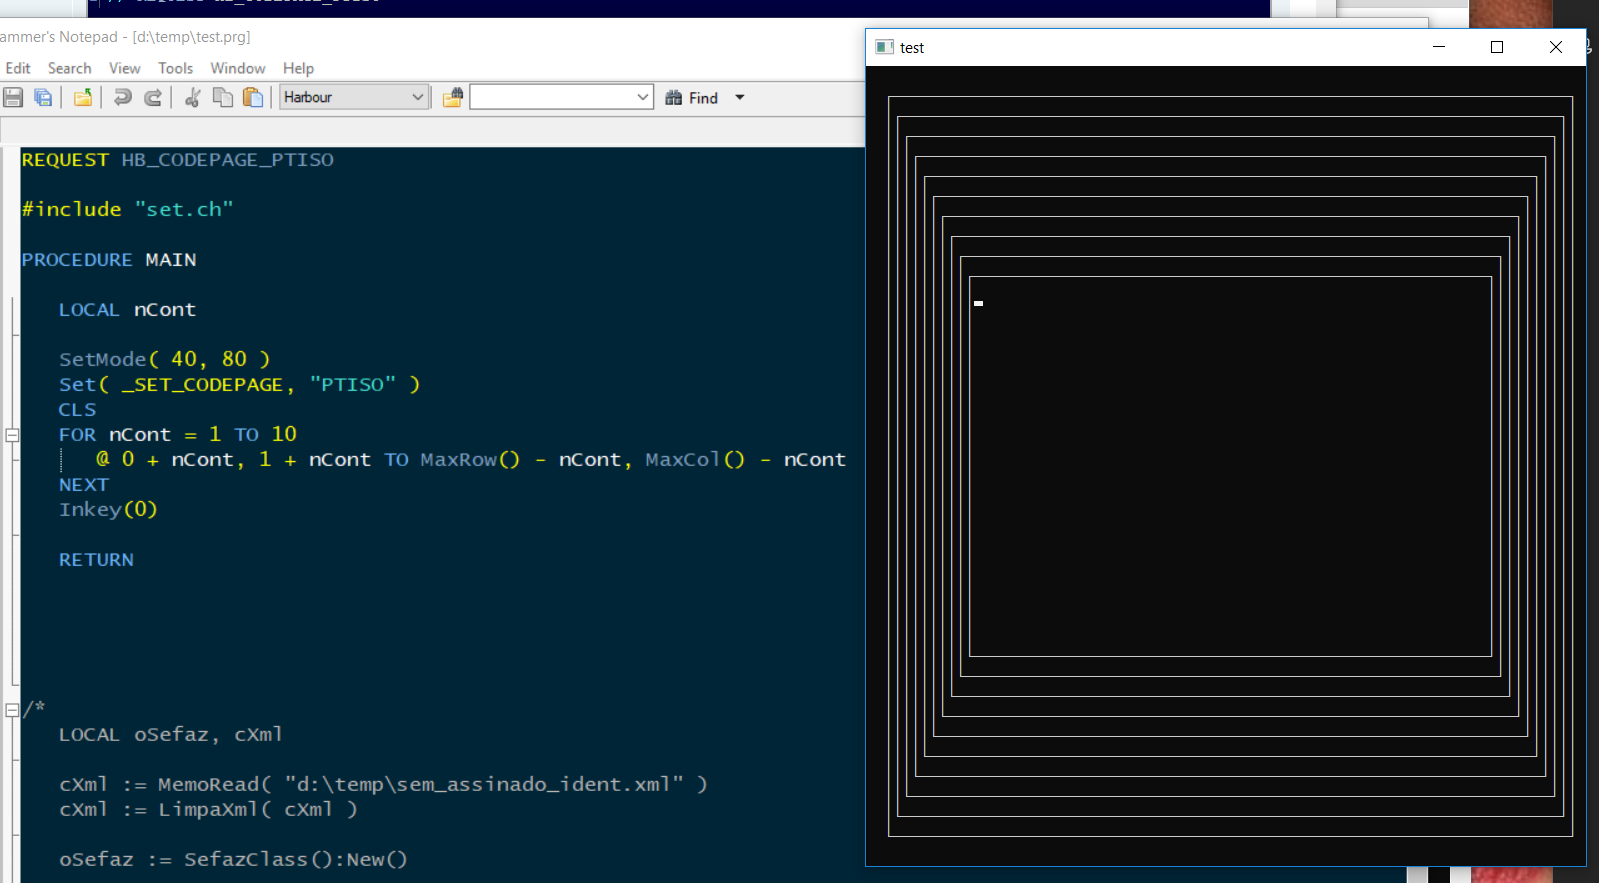Open the Tools menu
The width and height of the screenshot is (1599, 883).
tap(175, 68)
